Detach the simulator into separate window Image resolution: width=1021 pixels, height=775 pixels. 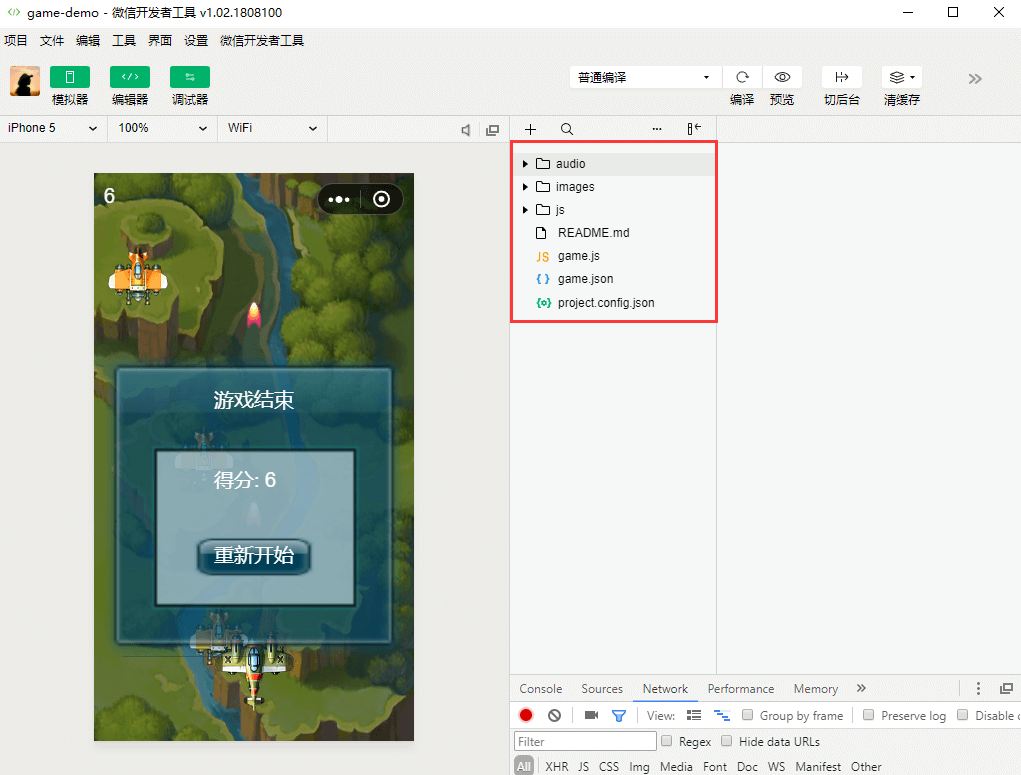493,130
